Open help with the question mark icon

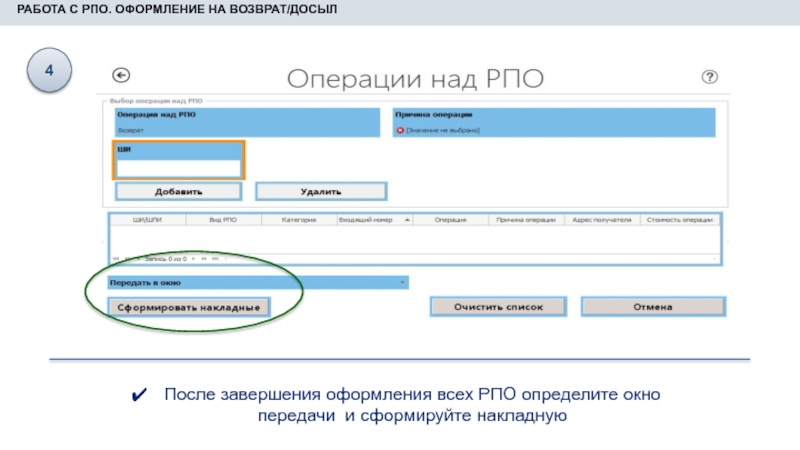tap(709, 77)
